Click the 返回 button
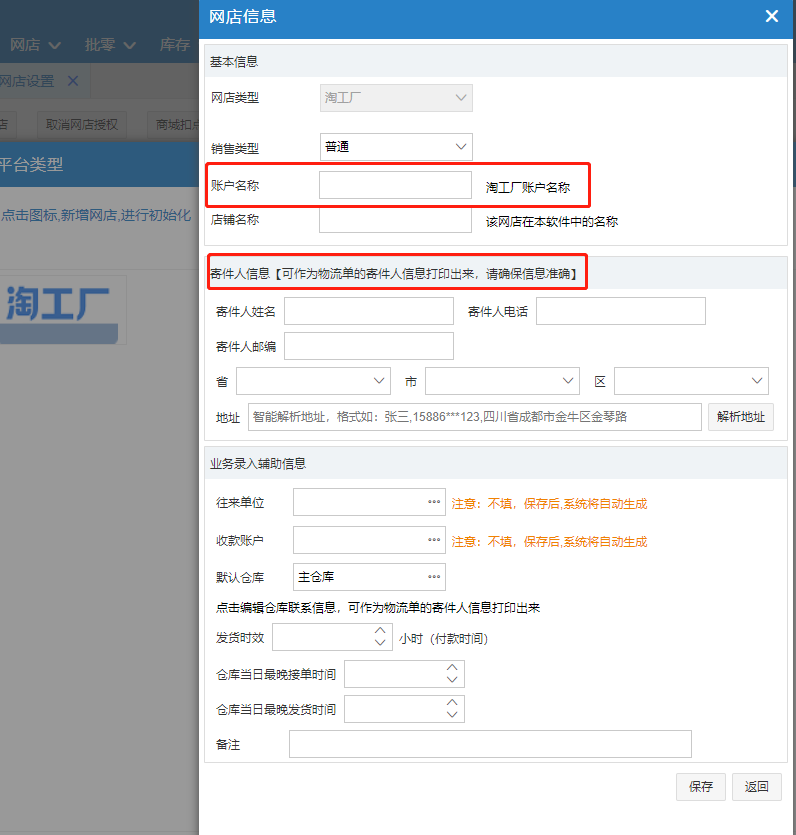This screenshot has width=796, height=835. coord(757,787)
